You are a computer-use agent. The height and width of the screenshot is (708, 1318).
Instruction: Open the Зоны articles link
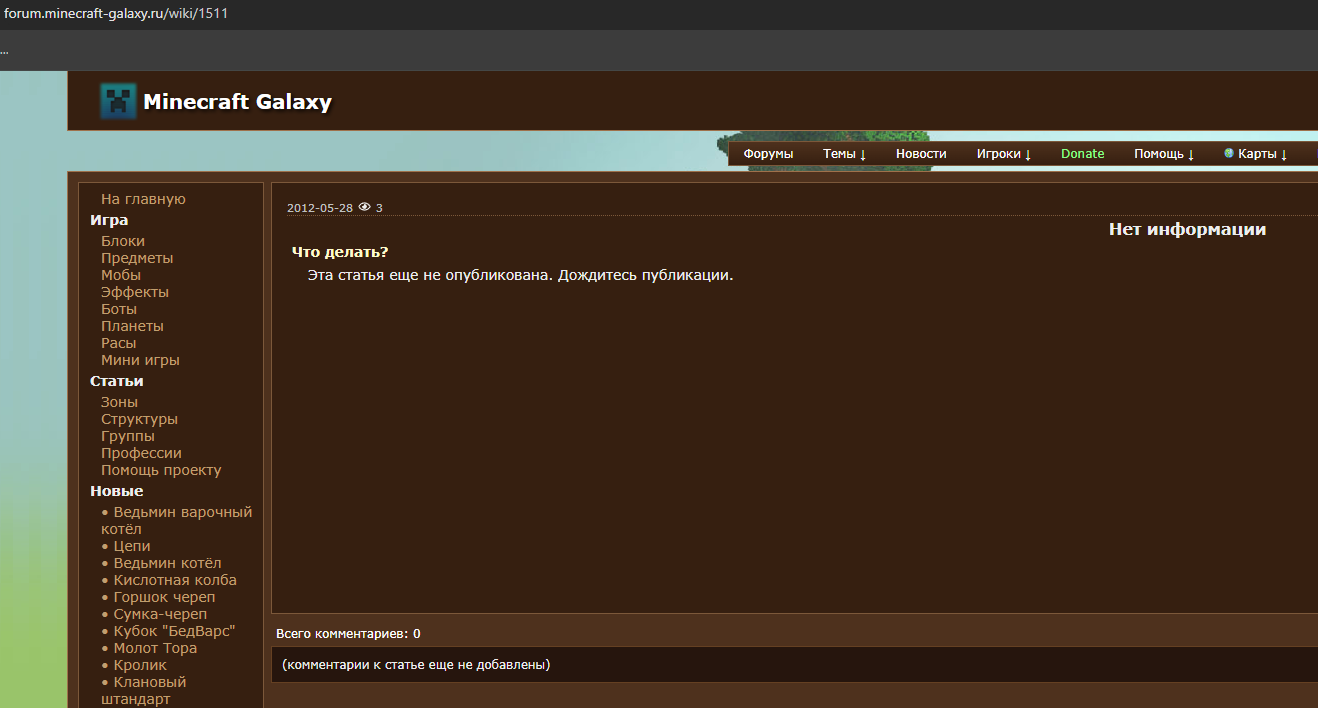coord(120,402)
